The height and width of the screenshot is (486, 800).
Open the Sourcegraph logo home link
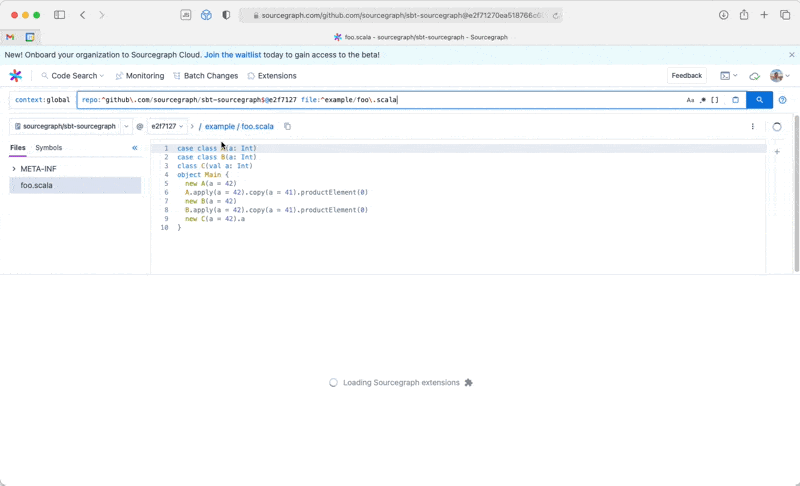click(x=15, y=75)
